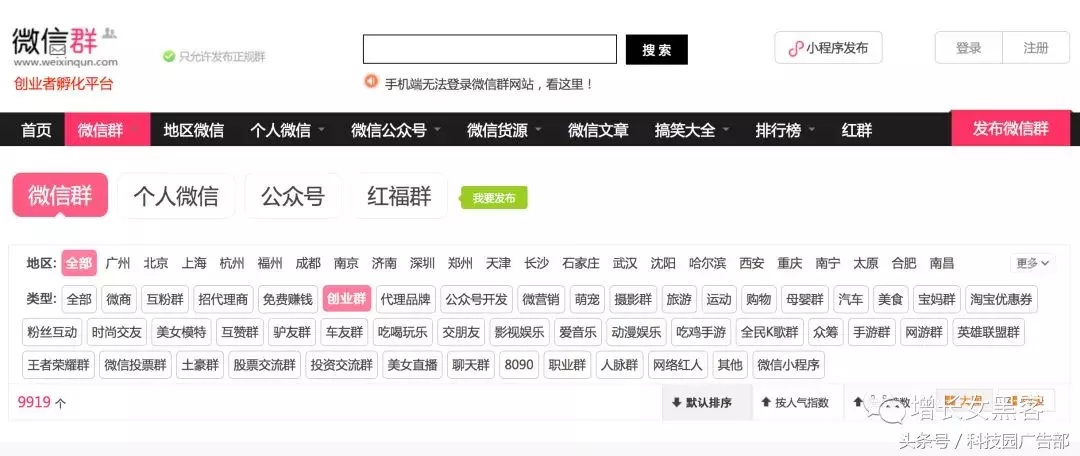Image resolution: width=1080 pixels, height=456 pixels.
Task: Click the 创业者孵化平台 slogan text
Action: click(63, 85)
